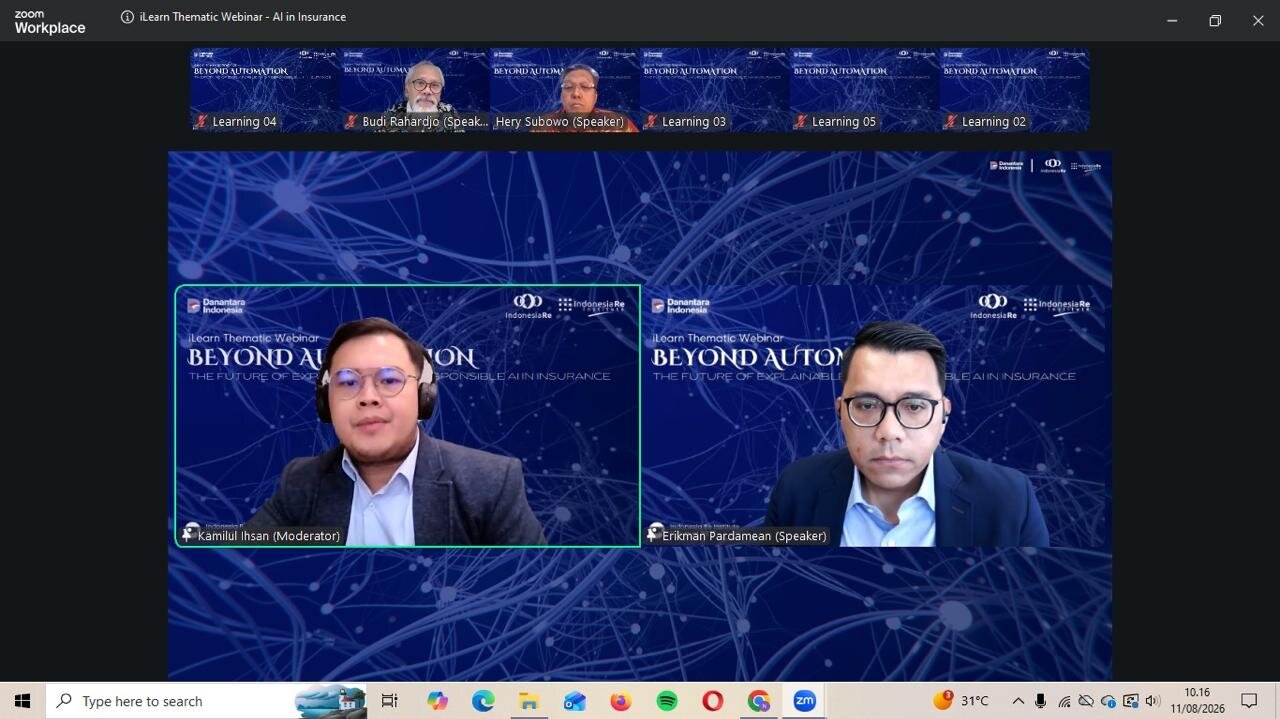Screen dimensions: 1280x719
Task: Open Outlook from the taskbar
Action: point(575,701)
